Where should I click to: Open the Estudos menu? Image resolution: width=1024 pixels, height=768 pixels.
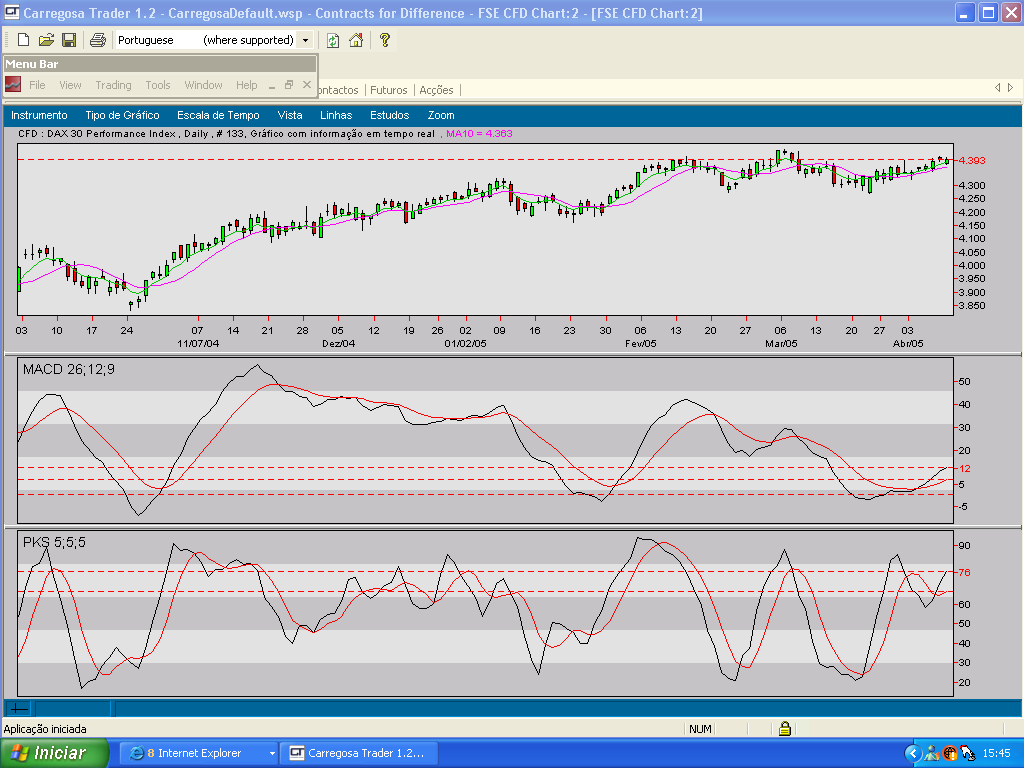389,115
